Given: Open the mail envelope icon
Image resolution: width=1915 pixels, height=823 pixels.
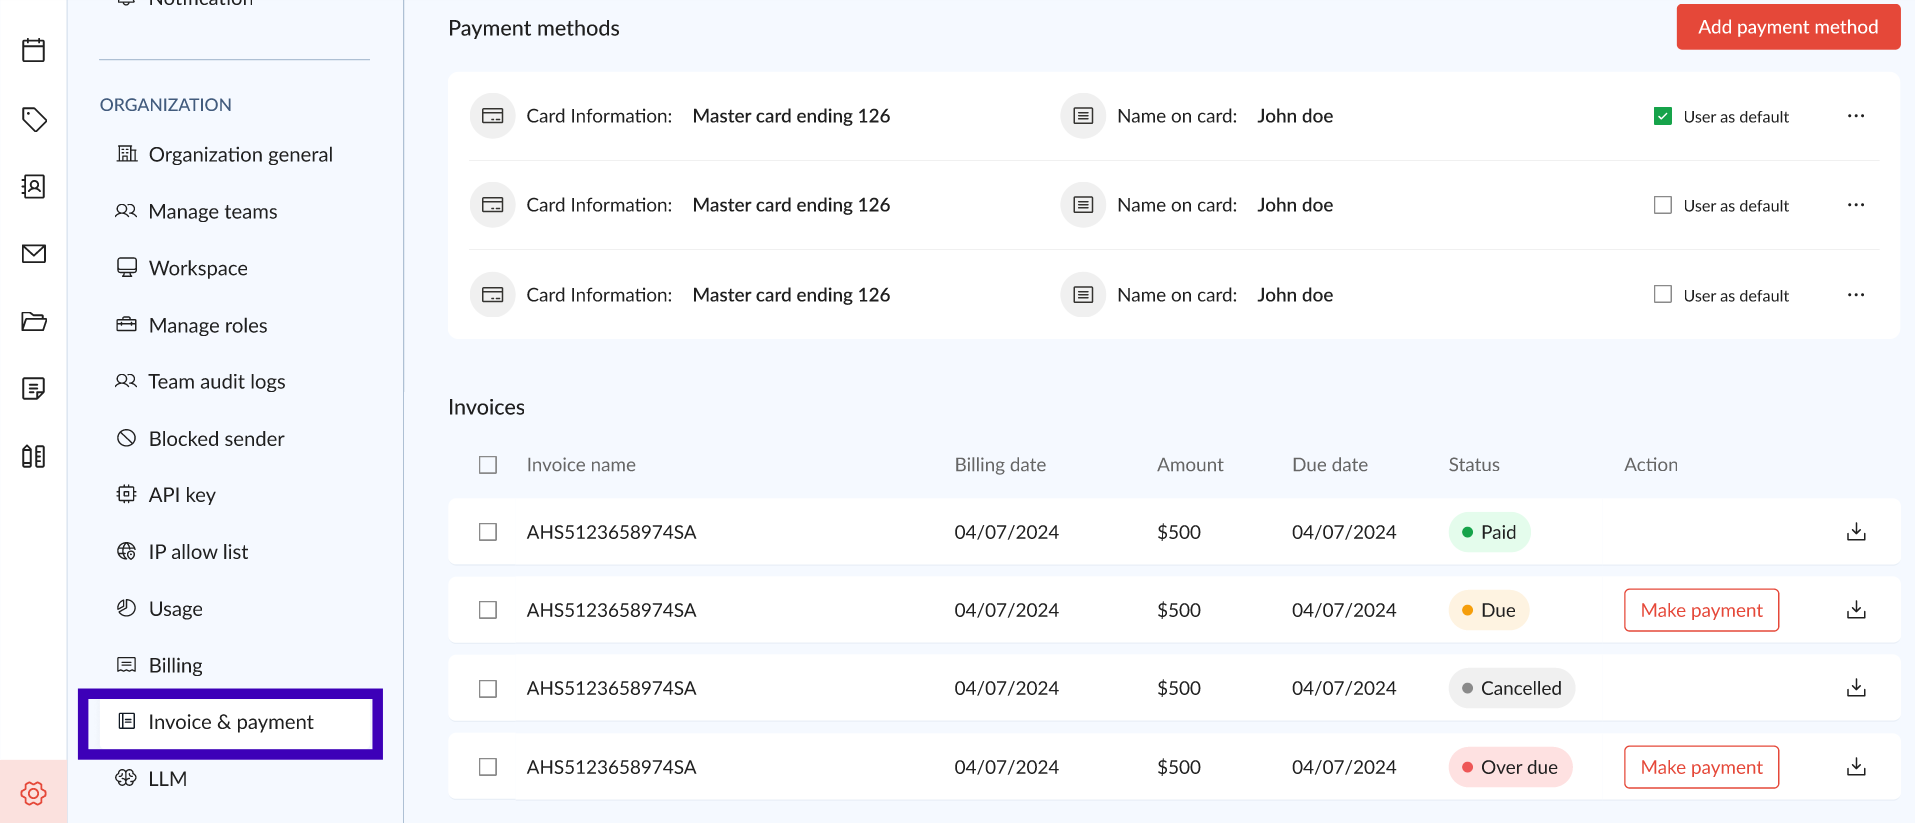Looking at the screenshot, I should pyautogui.click(x=34, y=254).
